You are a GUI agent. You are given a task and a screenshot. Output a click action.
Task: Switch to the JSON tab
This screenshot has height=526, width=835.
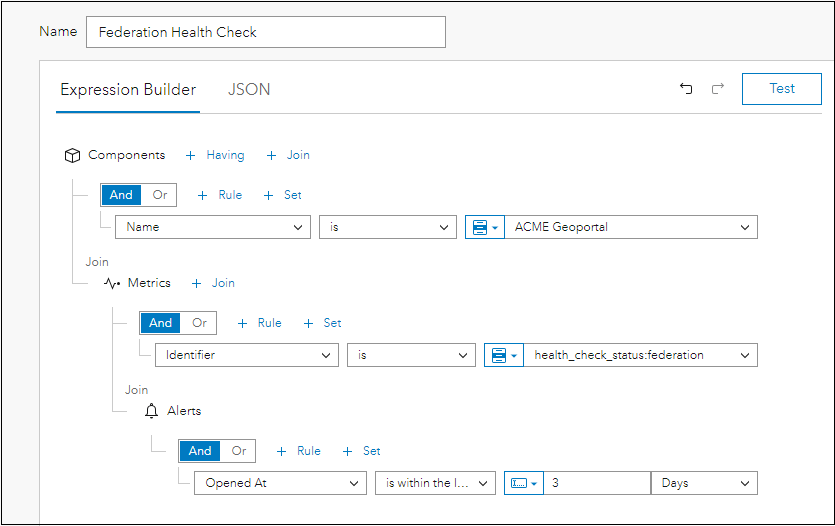249,89
